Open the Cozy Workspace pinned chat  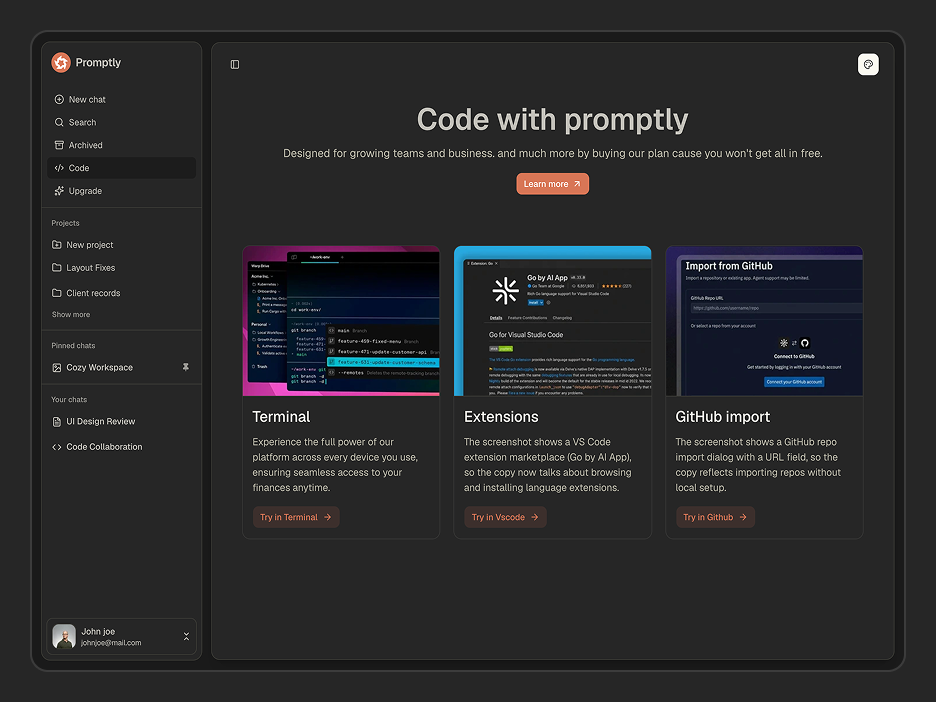coord(121,368)
